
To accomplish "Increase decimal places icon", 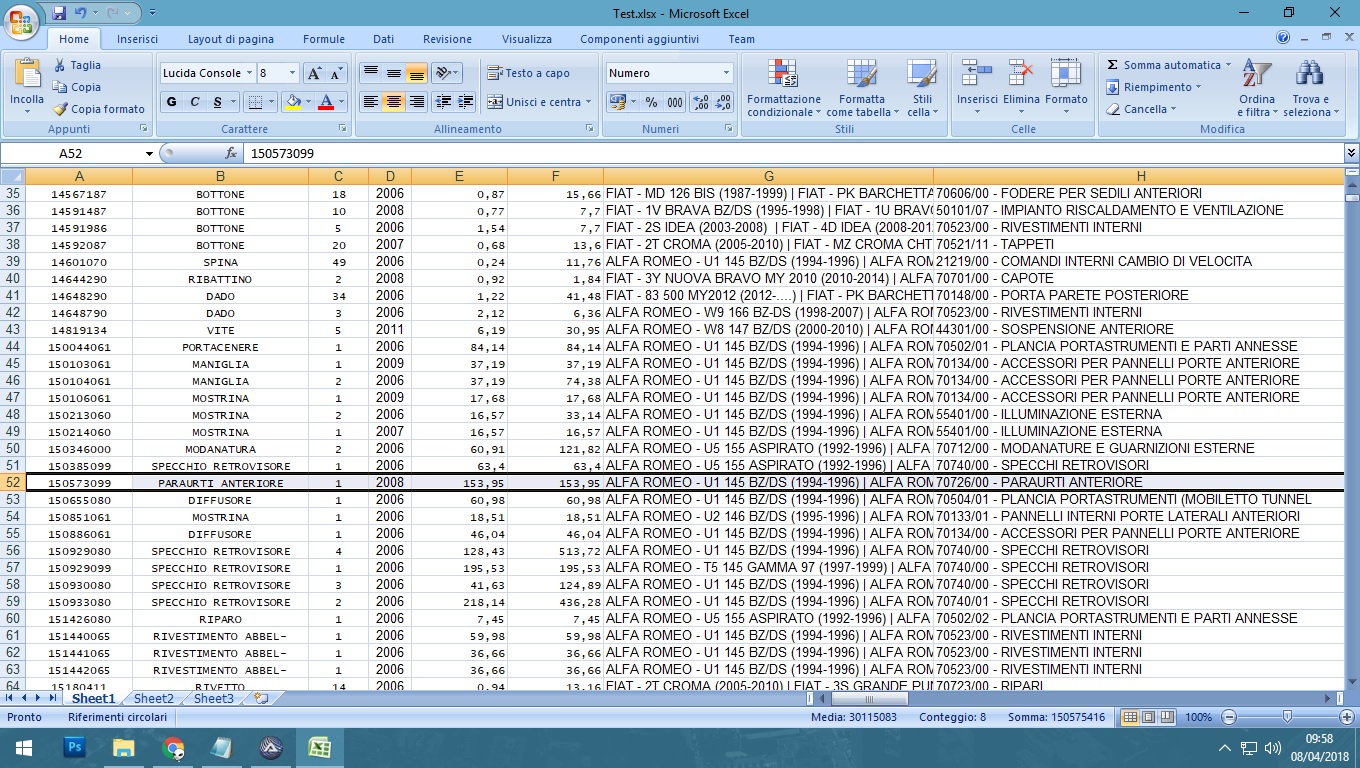I will tap(701, 102).
